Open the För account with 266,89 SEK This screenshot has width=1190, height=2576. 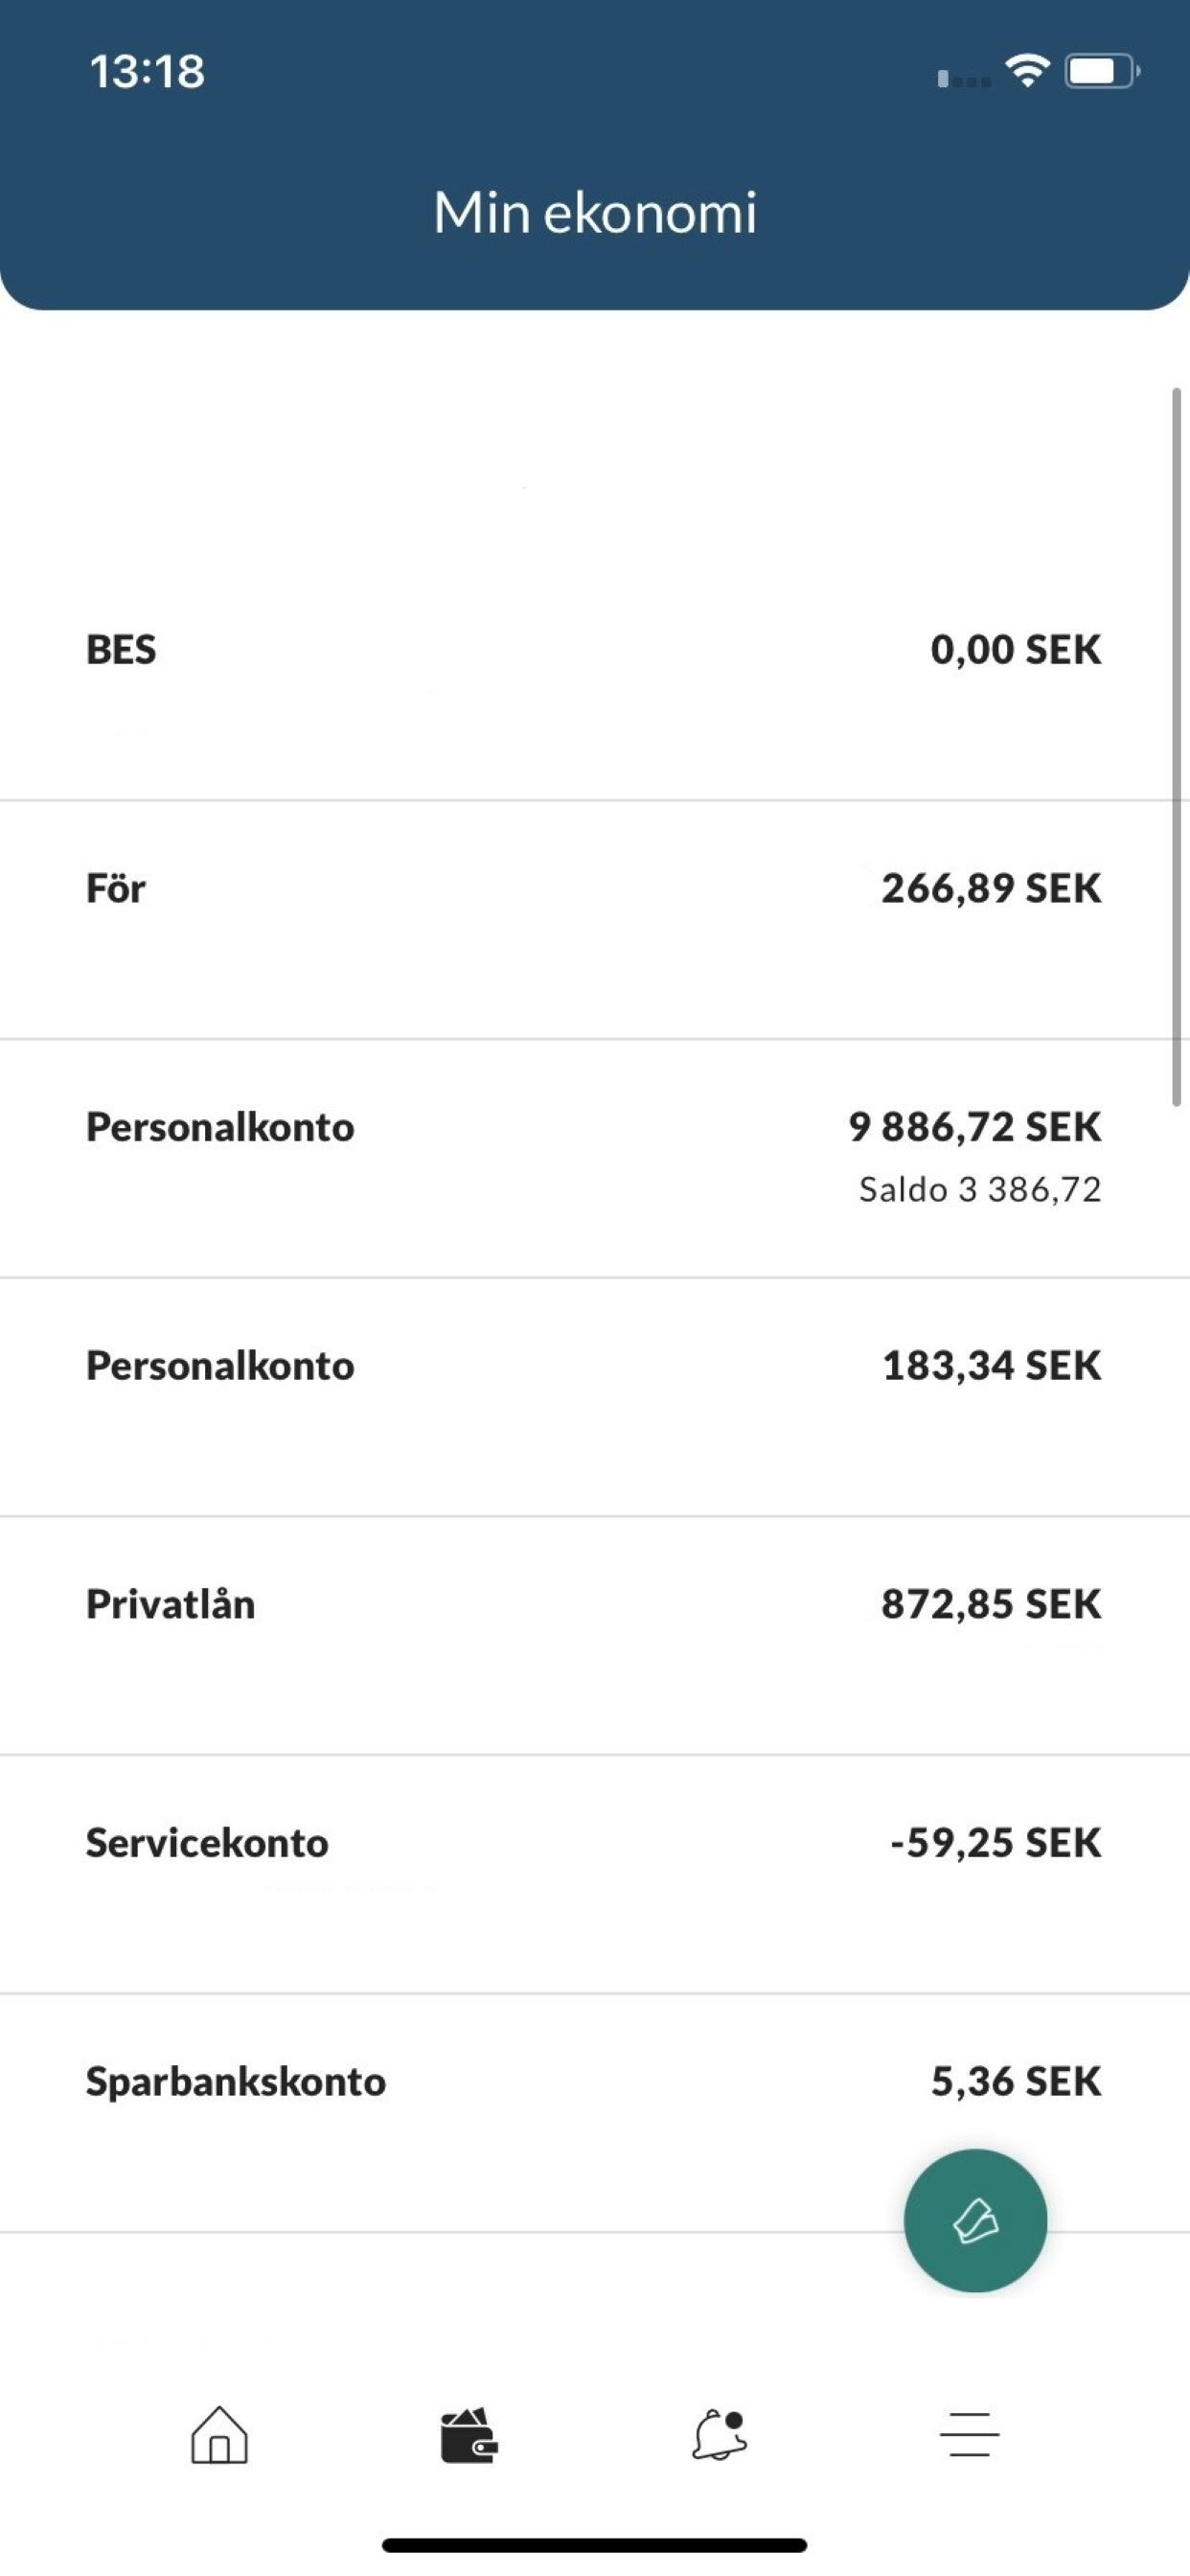click(x=595, y=920)
